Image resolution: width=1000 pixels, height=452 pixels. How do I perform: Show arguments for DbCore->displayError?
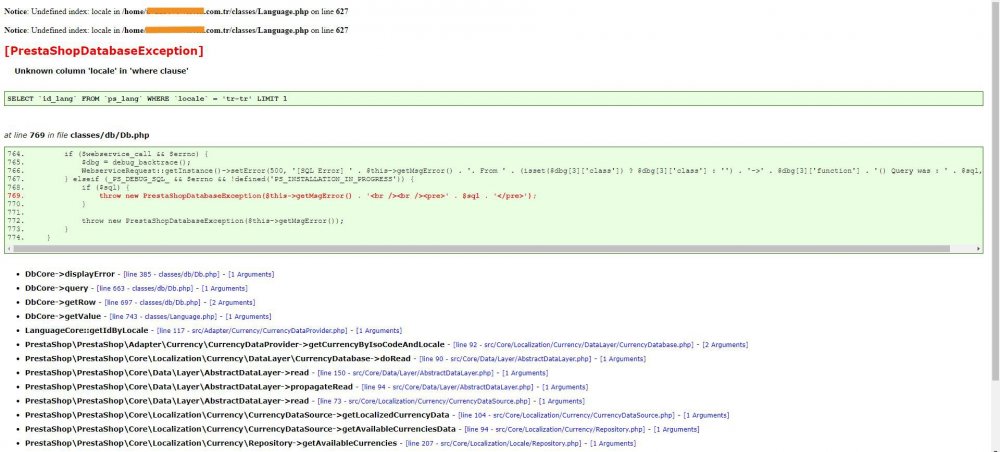pyautogui.click(x=251, y=274)
